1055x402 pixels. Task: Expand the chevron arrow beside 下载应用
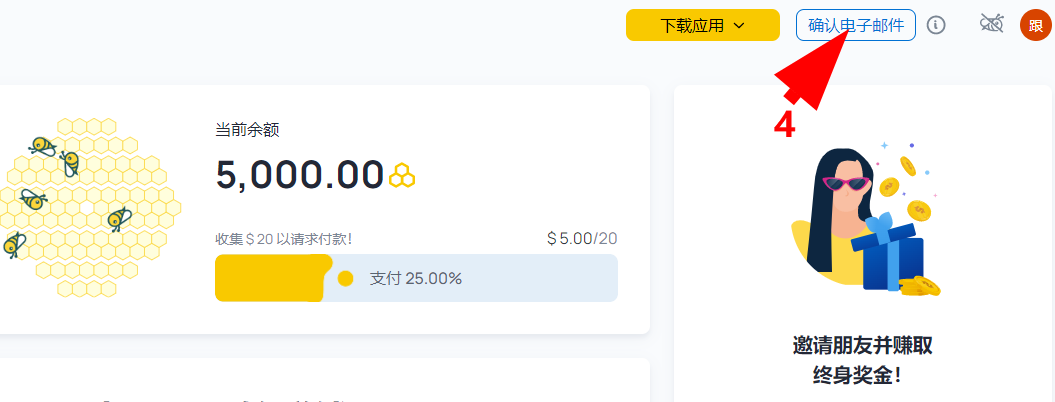738,26
